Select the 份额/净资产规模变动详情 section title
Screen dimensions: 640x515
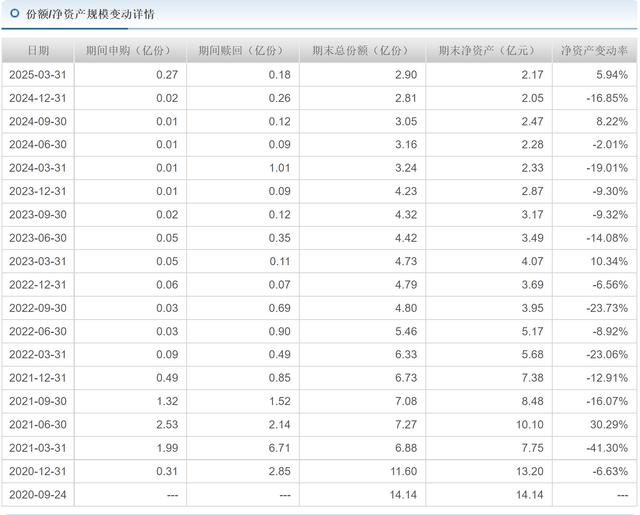[x=90, y=14]
